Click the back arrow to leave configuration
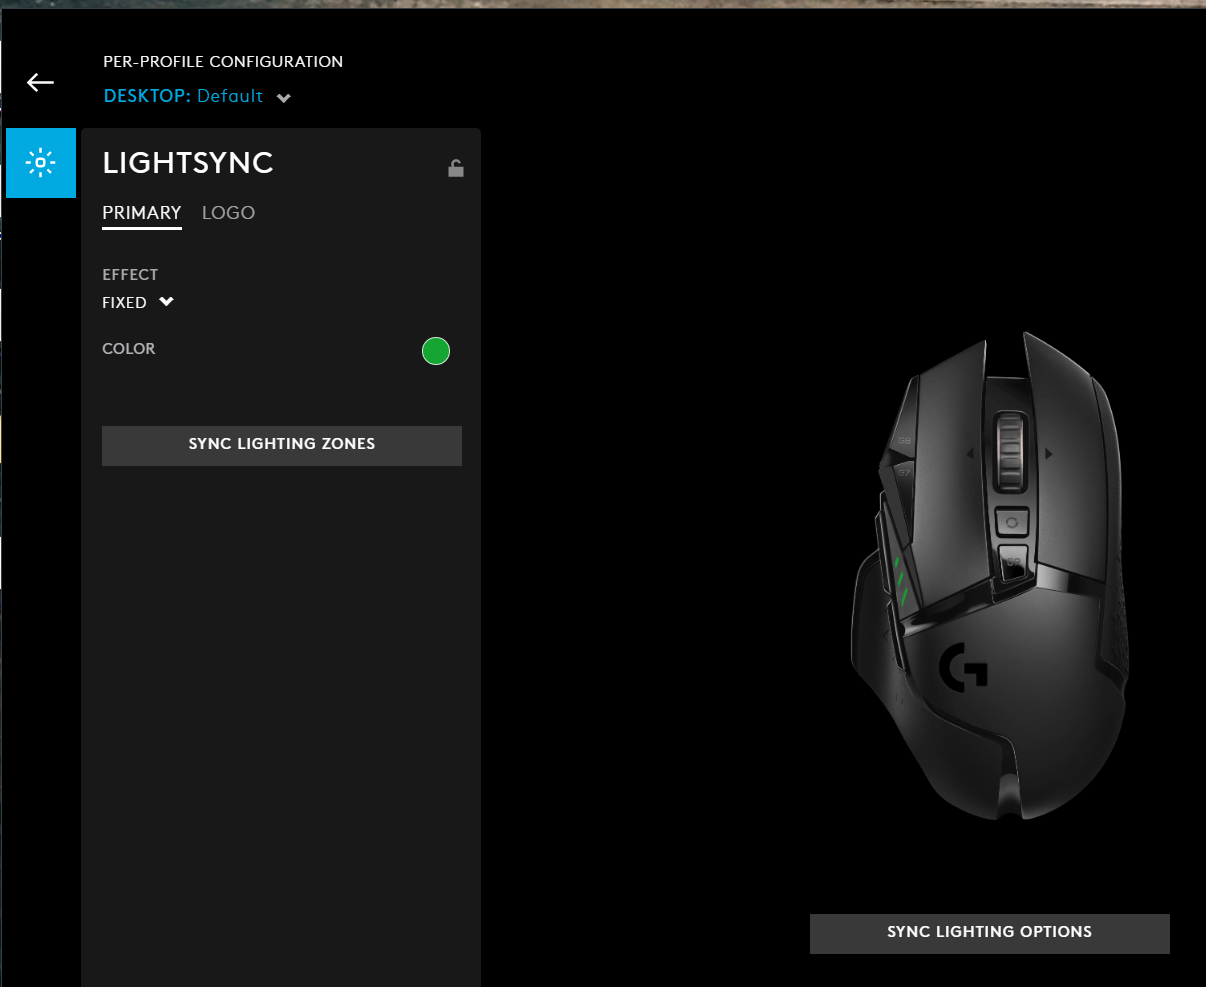This screenshot has width=1206, height=987. (x=40, y=82)
